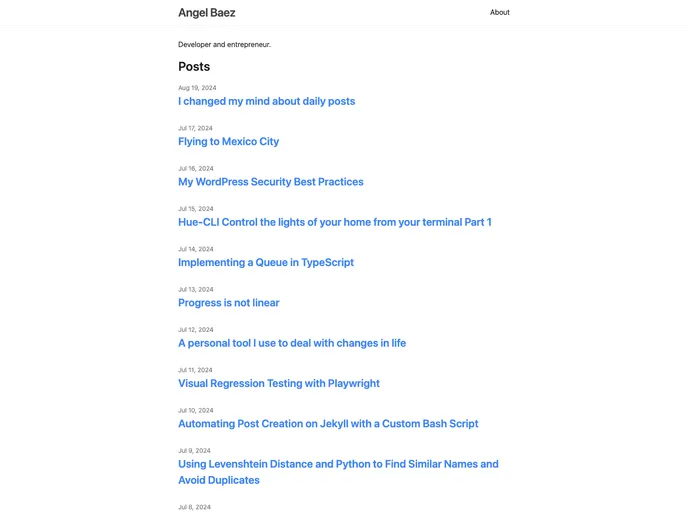Click the Jul 15, 2024 date label

pyautogui.click(x=195, y=209)
